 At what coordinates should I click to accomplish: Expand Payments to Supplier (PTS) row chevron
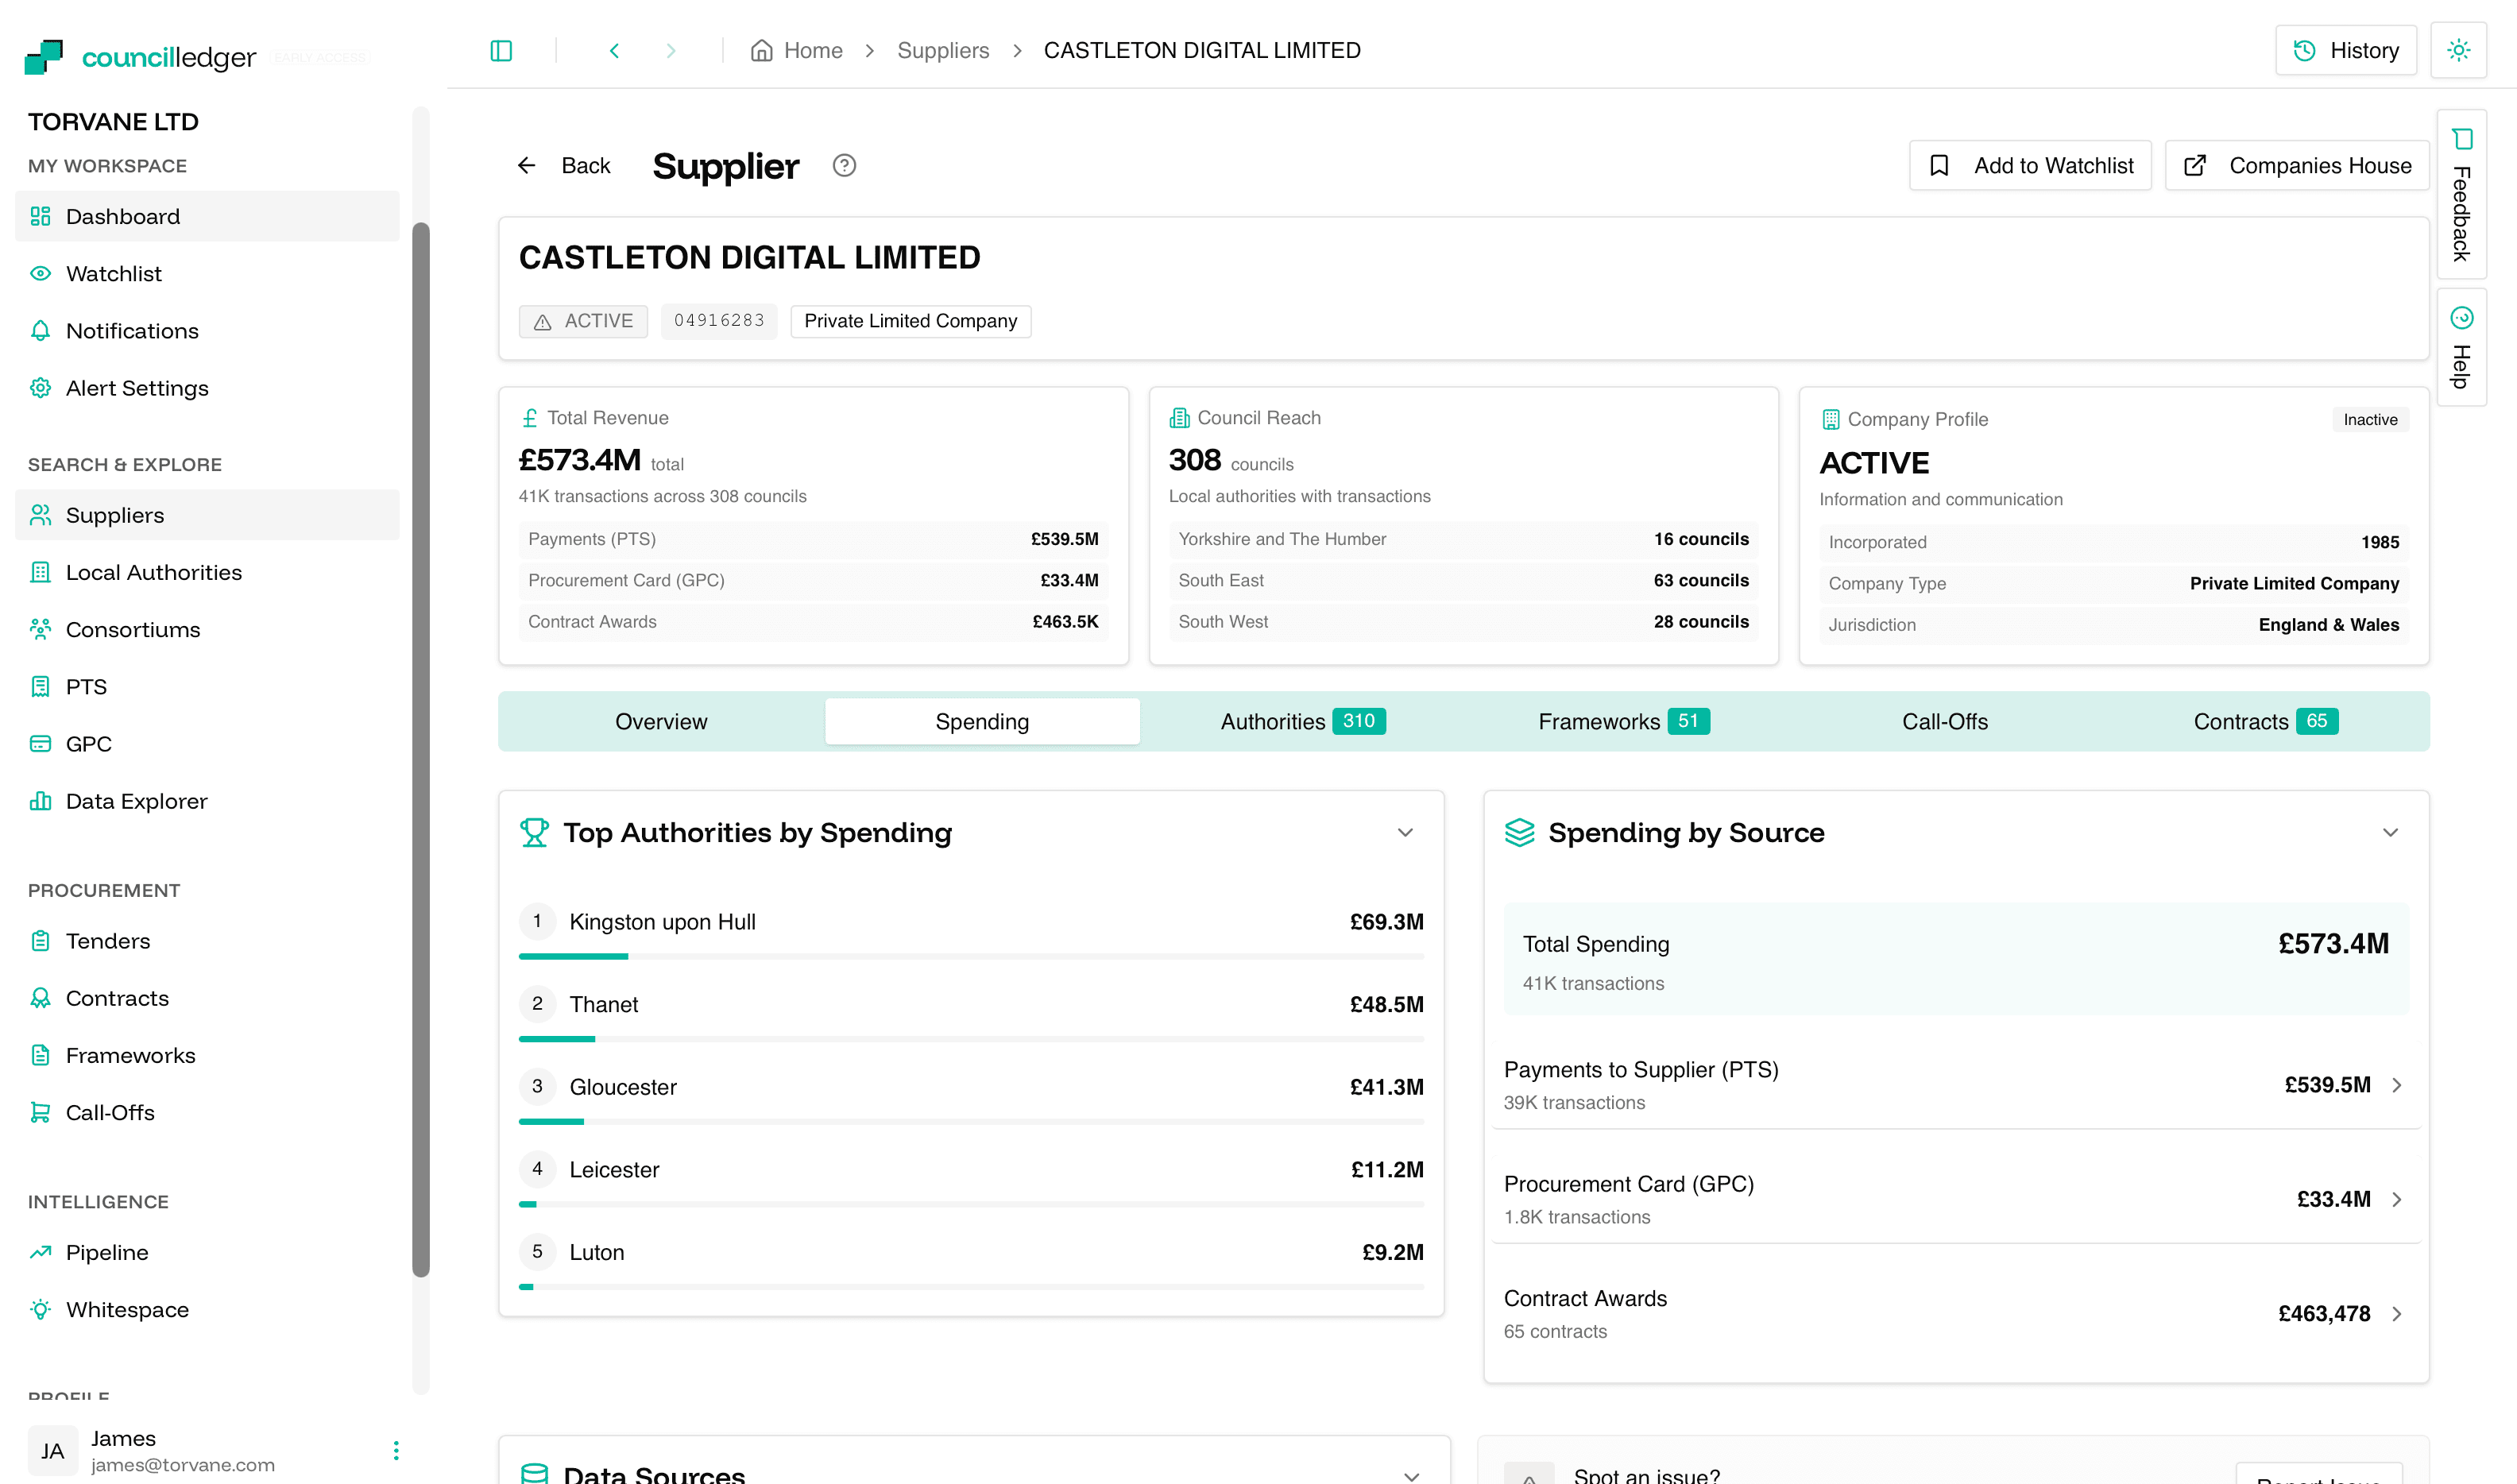[2397, 1085]
